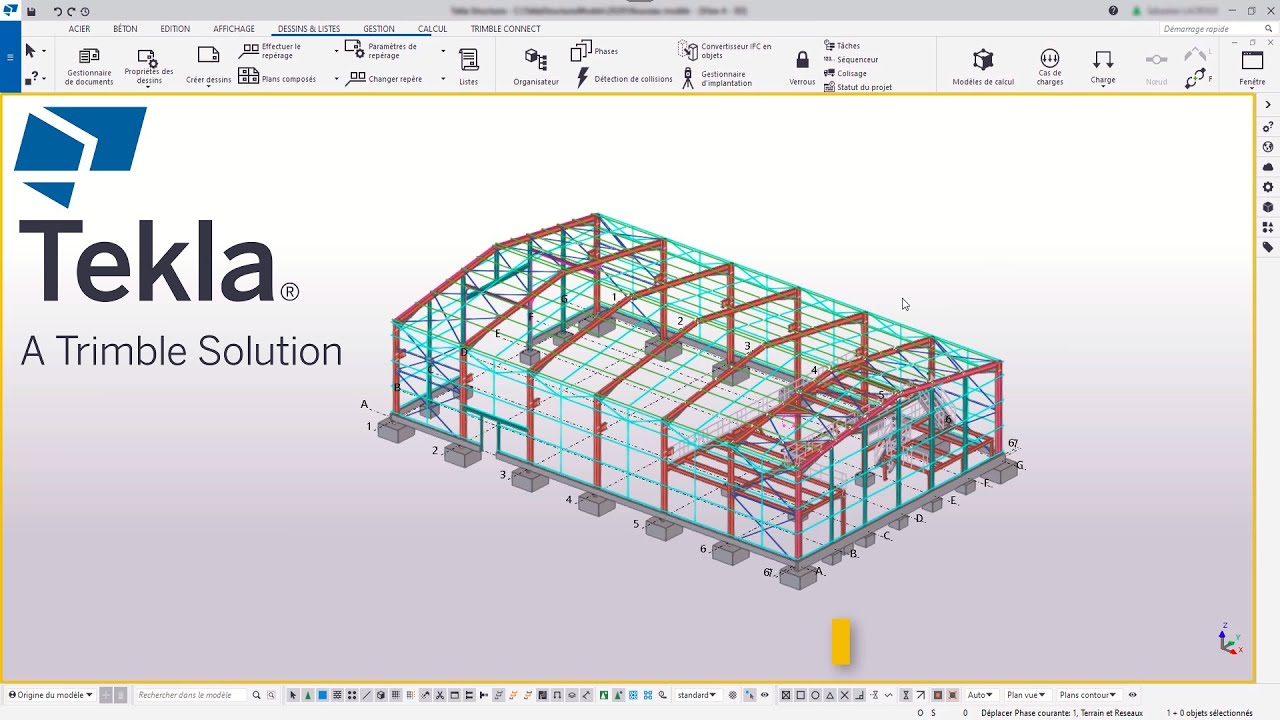Click Changer repère tool
1280x720 pixels.
386,78
